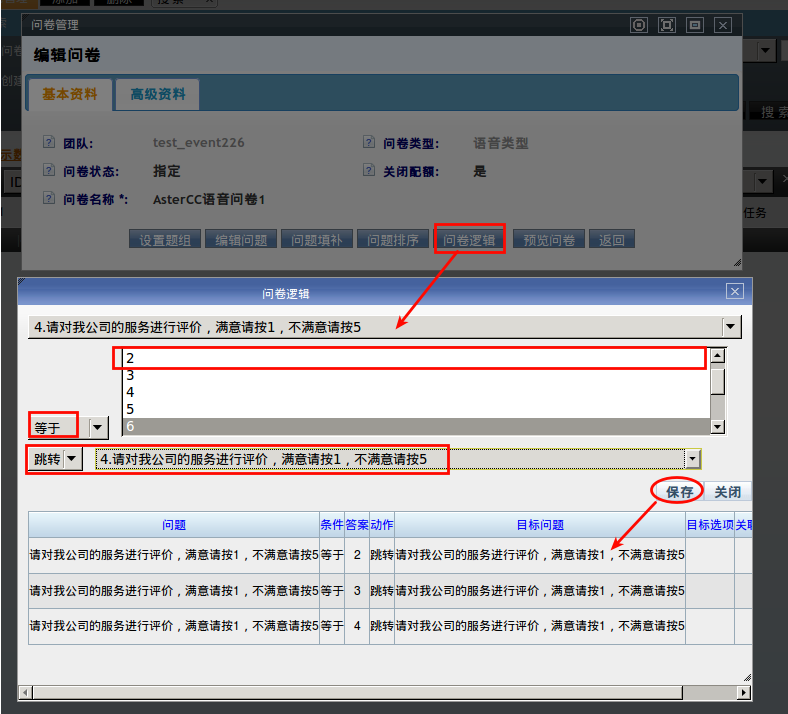Open the source question dropdown at top
The image size is (788, 714).
coord(731,327)
